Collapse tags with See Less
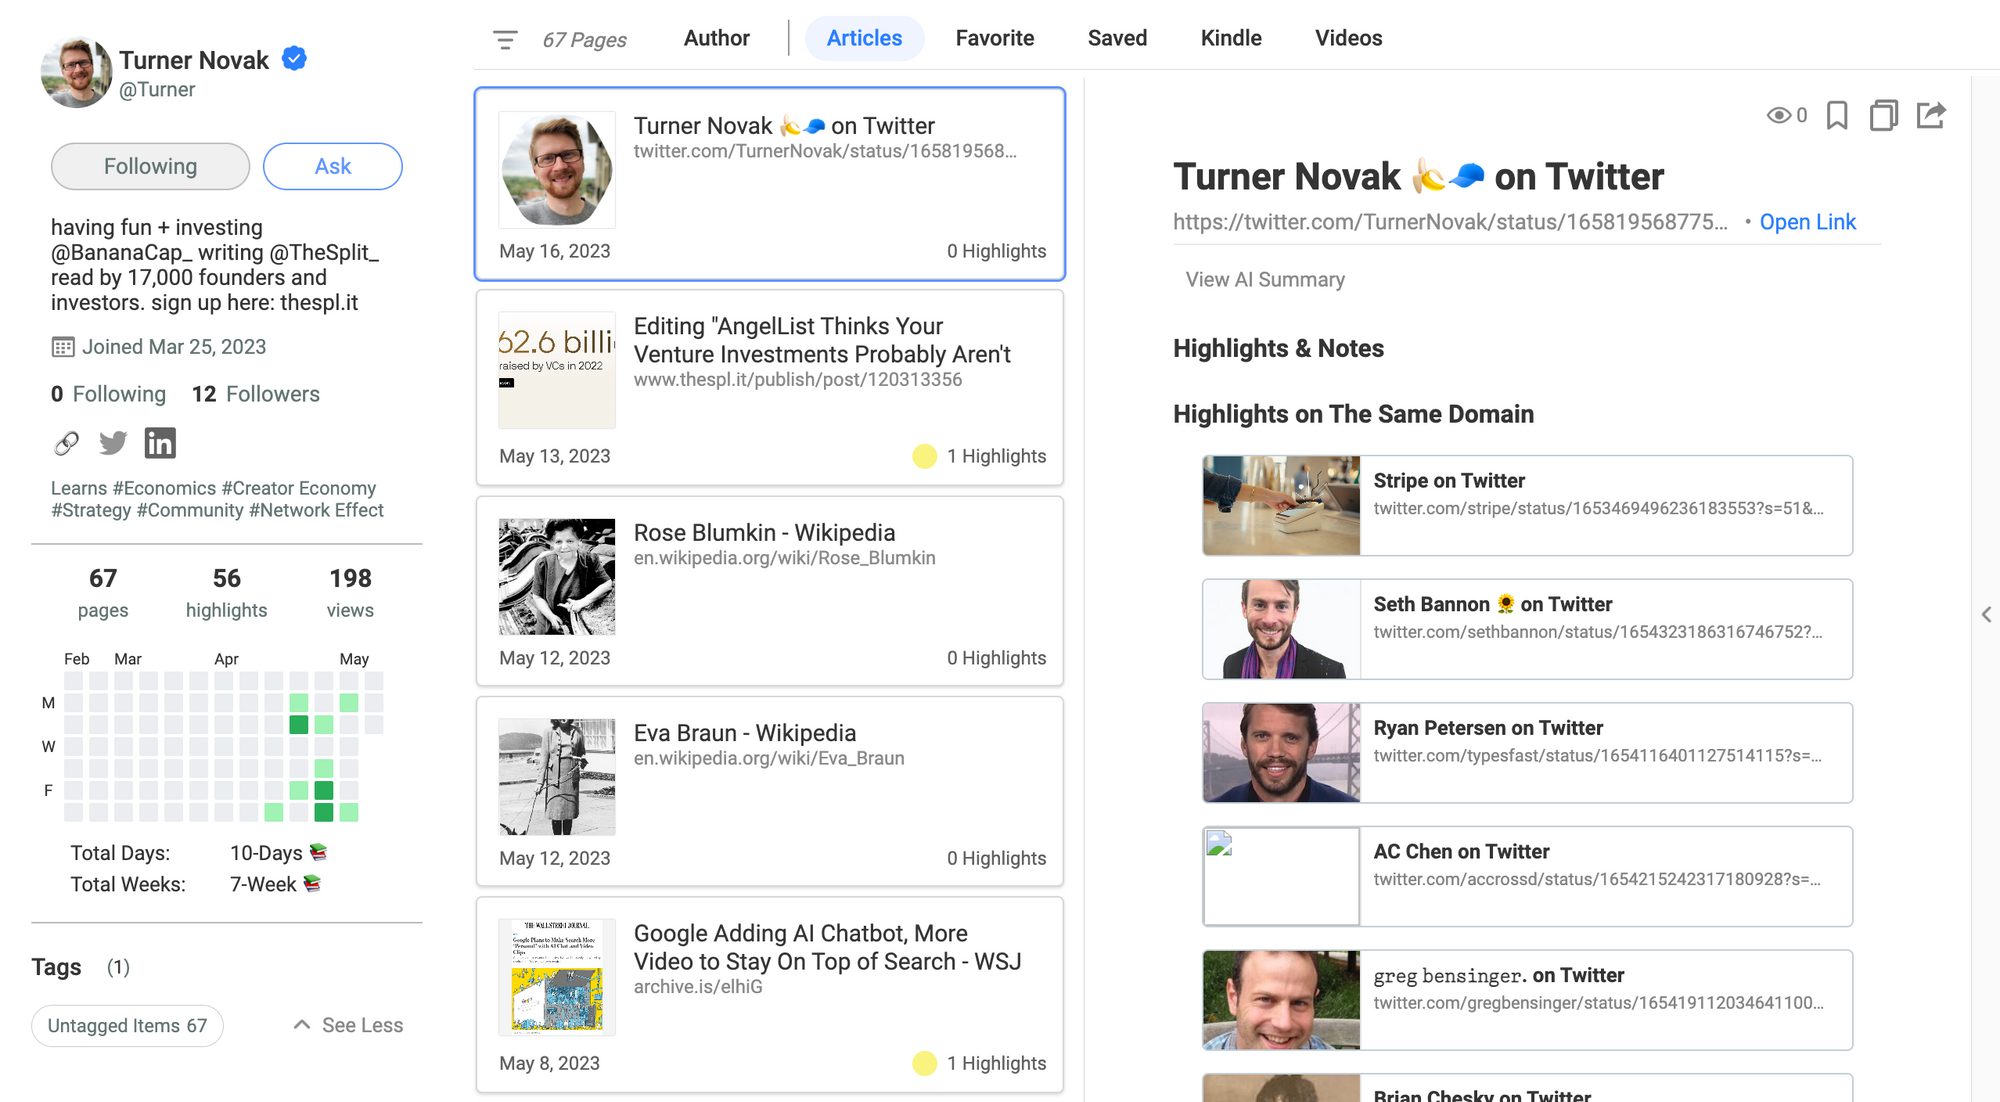Image resolution: width=2000 pixels, height=1102 pixels. [x=348, y=1025]
